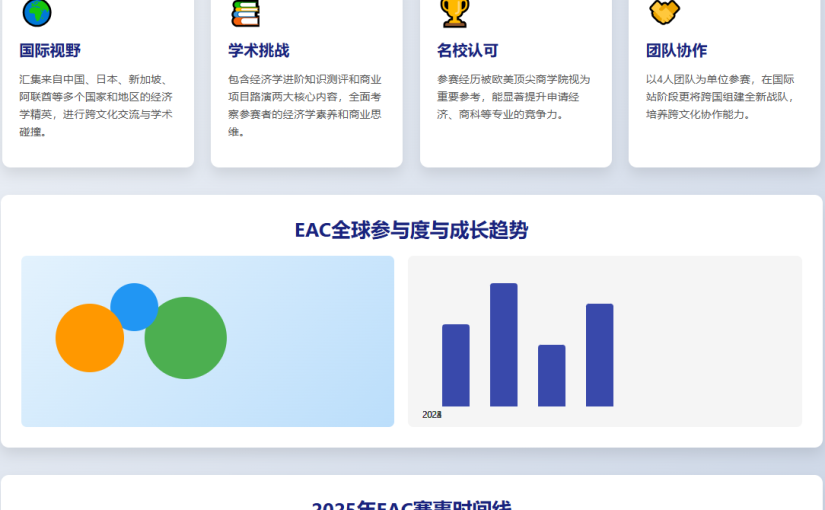This screenshot has width=825, height=510.
Task: Click the trophy icon above 名校认可
Action: point(455,13)
